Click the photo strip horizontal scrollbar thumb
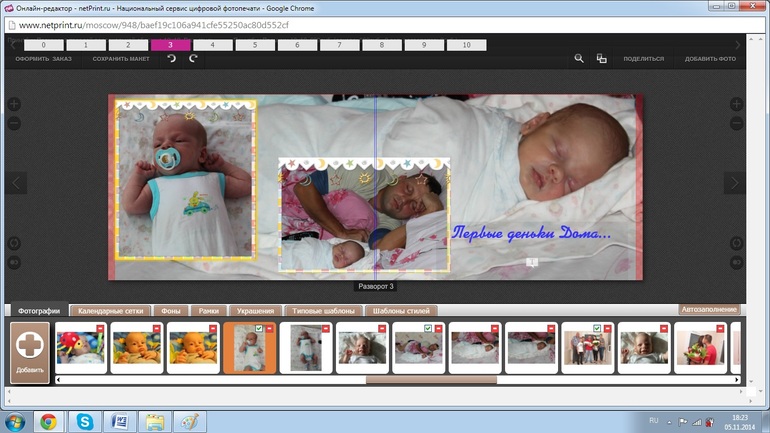Image resolution: width=770 pixels, height=433 pixels. coord(430,380)
